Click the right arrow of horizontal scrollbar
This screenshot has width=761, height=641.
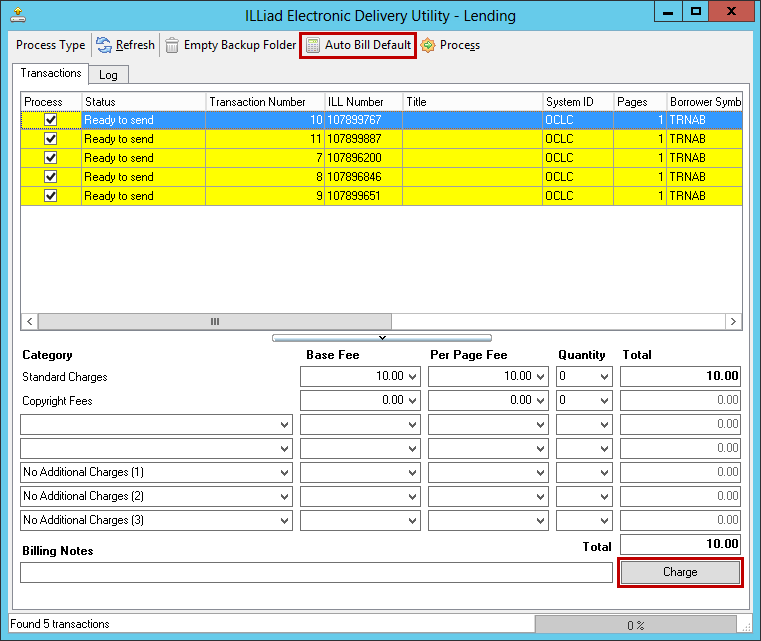click(733, 322)
